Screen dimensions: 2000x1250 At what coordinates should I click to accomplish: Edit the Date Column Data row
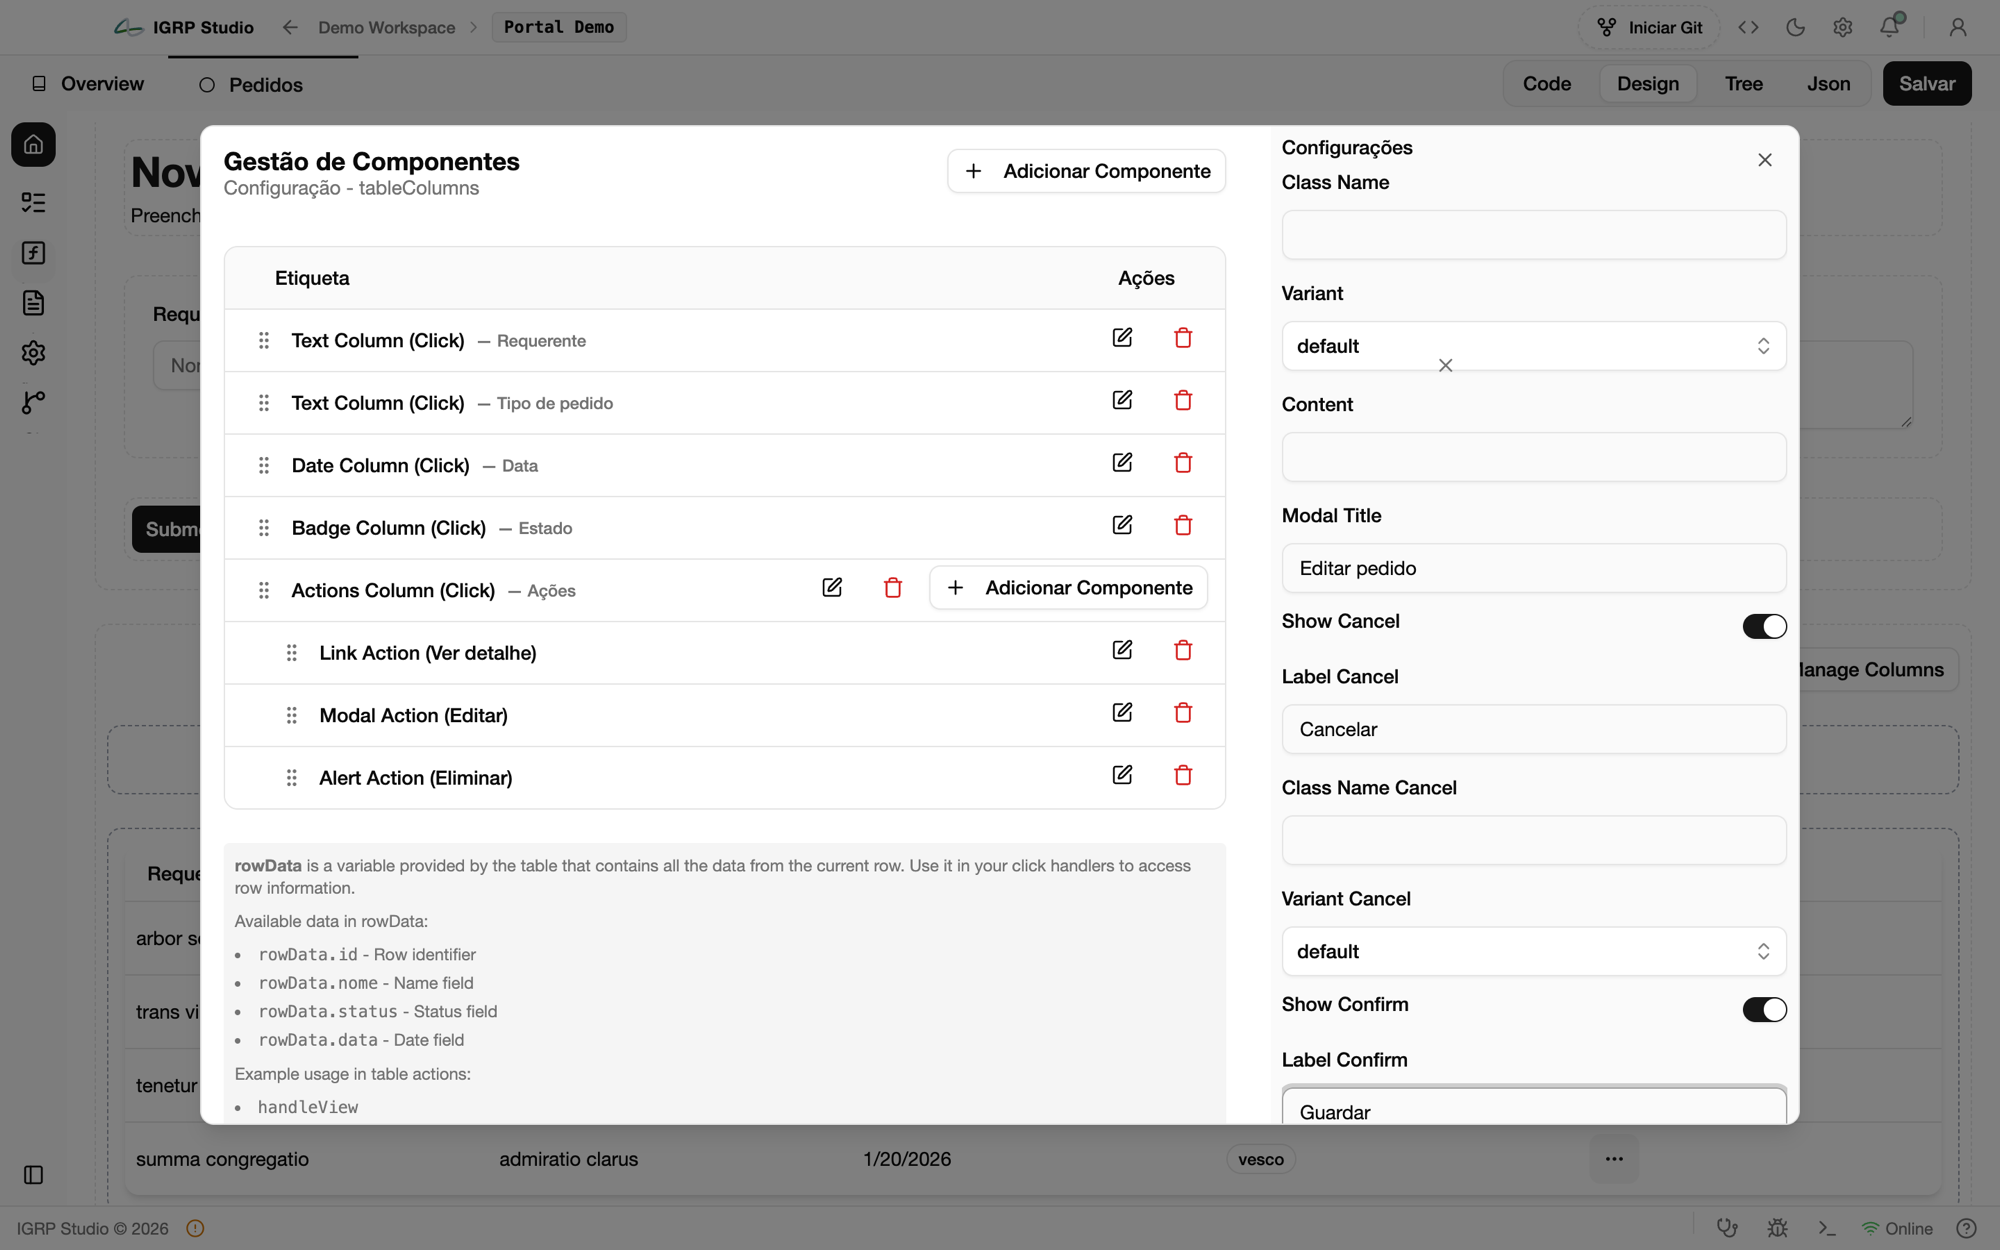pyautogui.click(x=1122, y=463)
